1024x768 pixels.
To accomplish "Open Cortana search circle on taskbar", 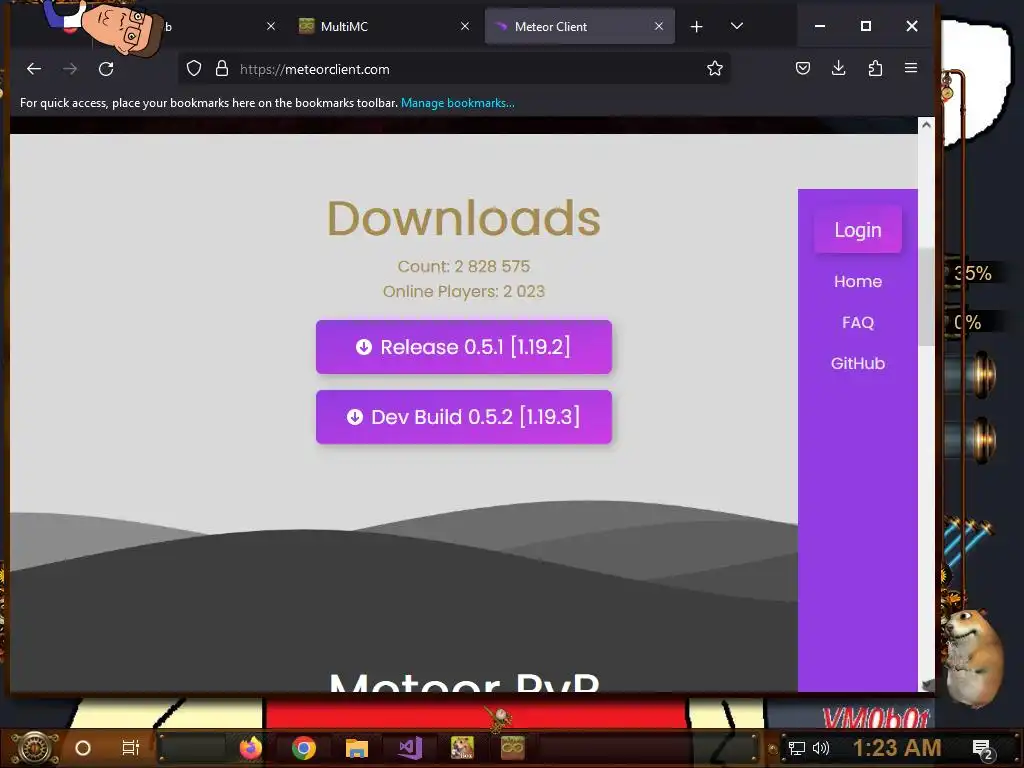I will (83, 748).
